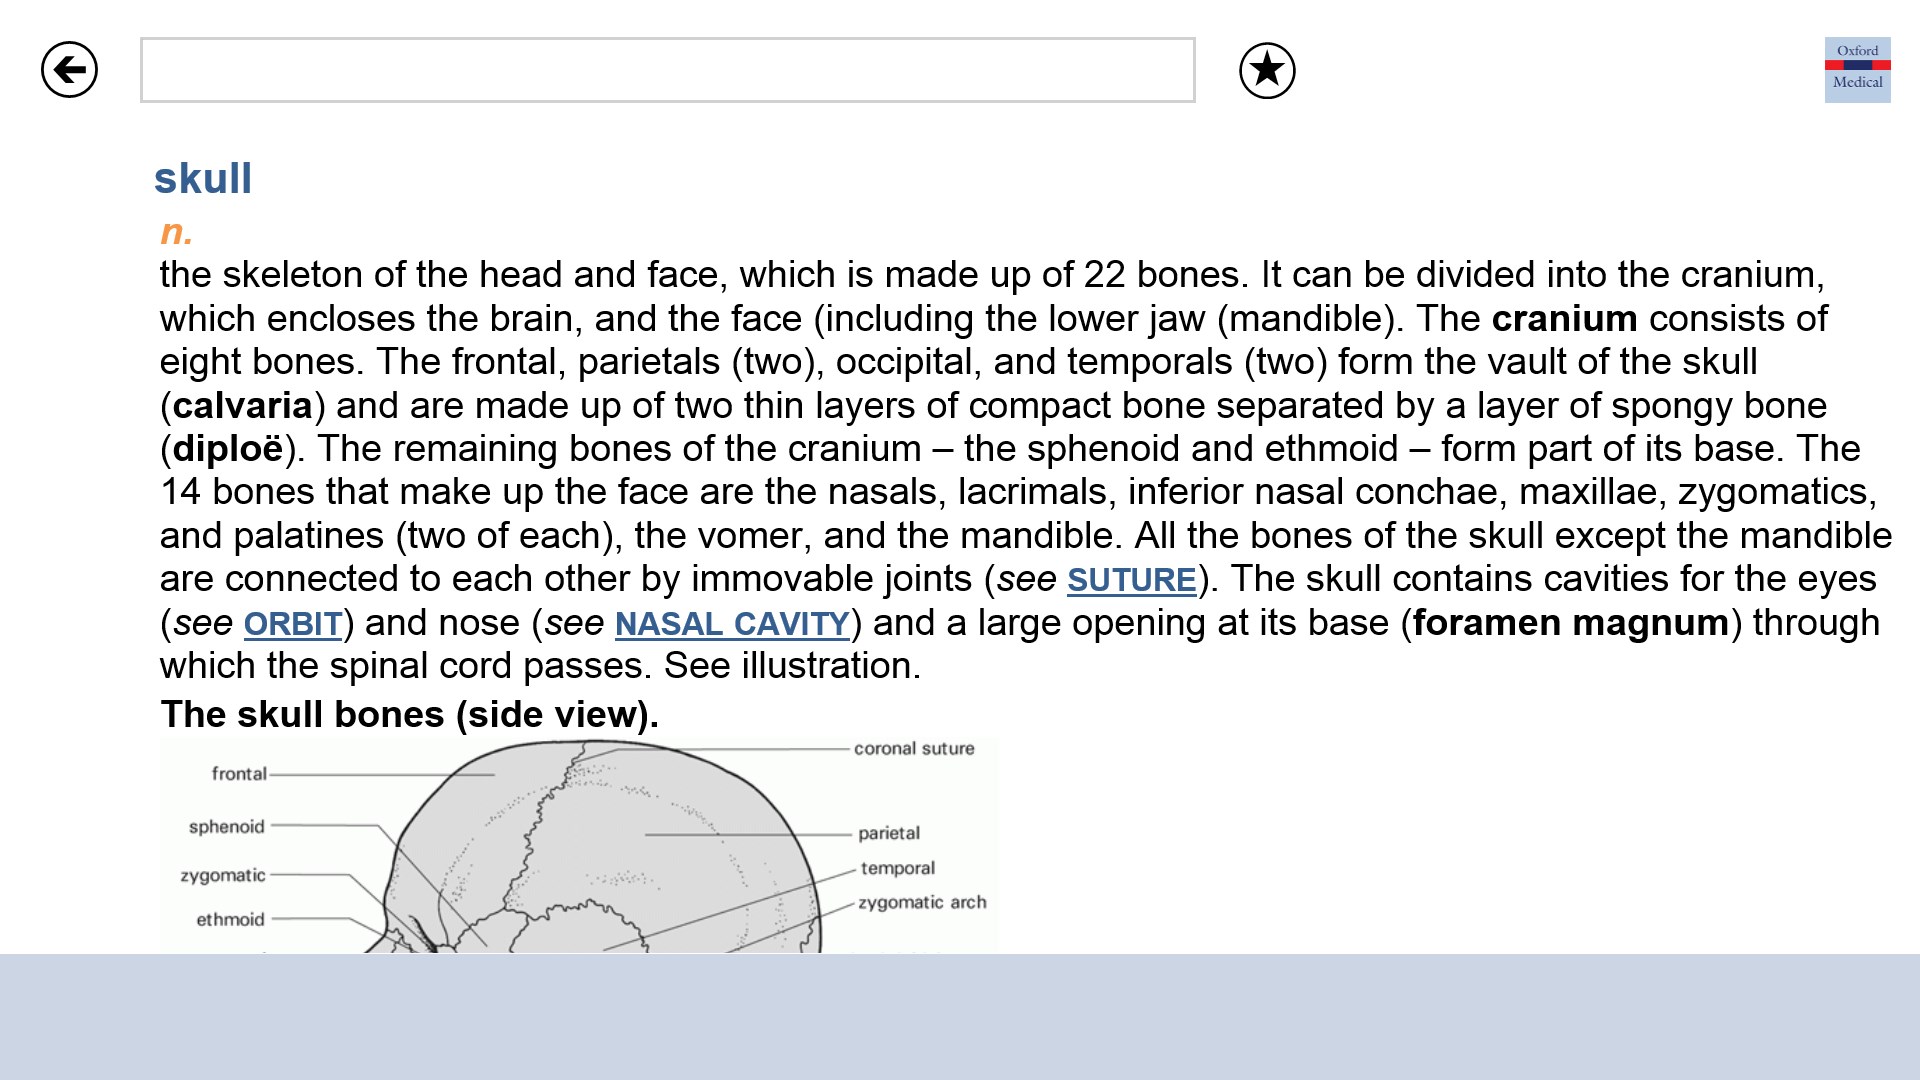Screen dimensions: 1920x1080
Task: Click the 'coronal suture' diagram label
Action: pyautogui.click(x=913, y=748)
